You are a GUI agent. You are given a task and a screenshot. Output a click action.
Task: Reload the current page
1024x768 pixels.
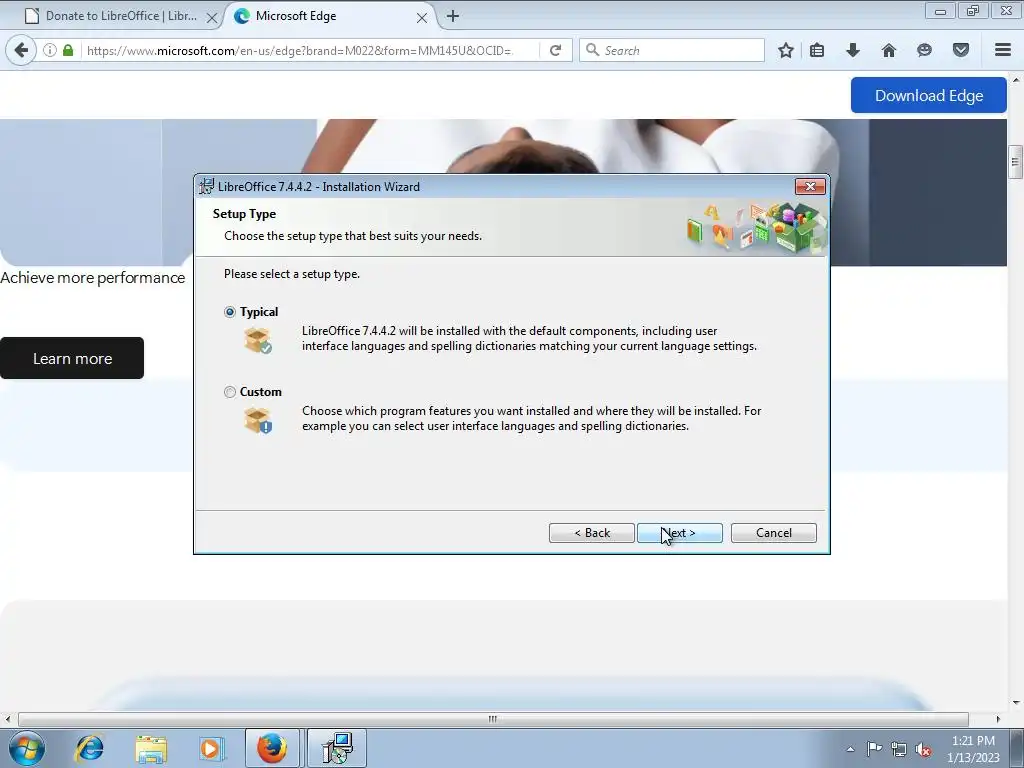556,50
